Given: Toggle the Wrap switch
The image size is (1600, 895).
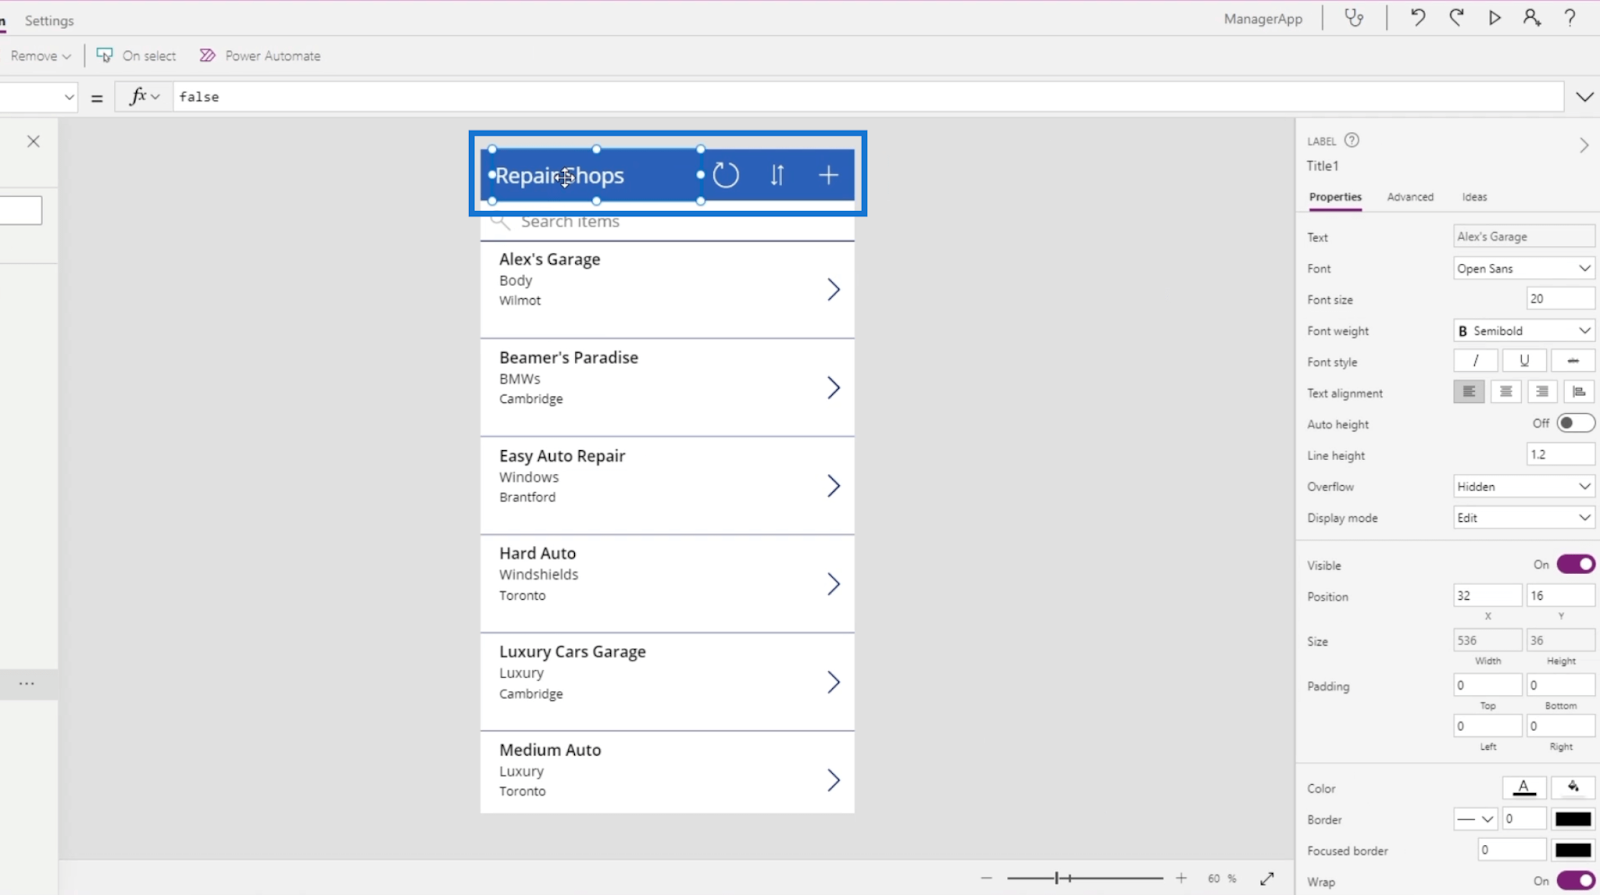Looking at the screenshot, I should (1575, 881).
